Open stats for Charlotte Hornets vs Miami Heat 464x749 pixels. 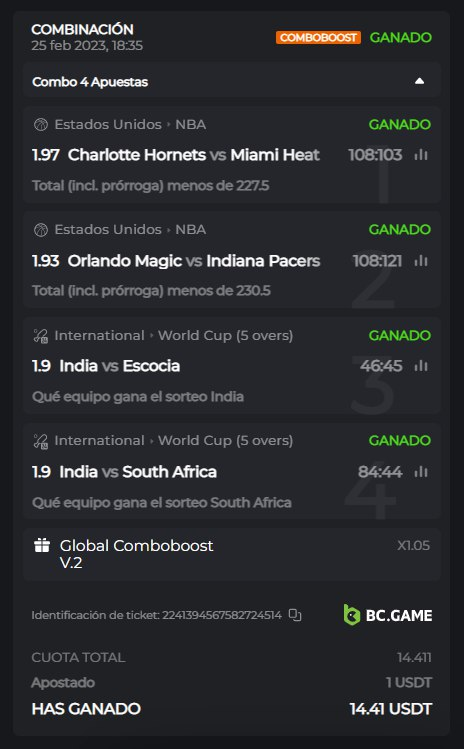421,155
